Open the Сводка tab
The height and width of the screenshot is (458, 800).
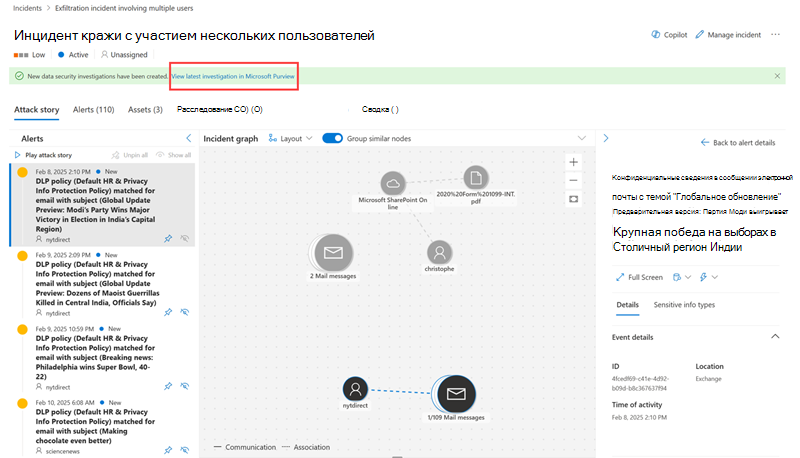[380, 109]
